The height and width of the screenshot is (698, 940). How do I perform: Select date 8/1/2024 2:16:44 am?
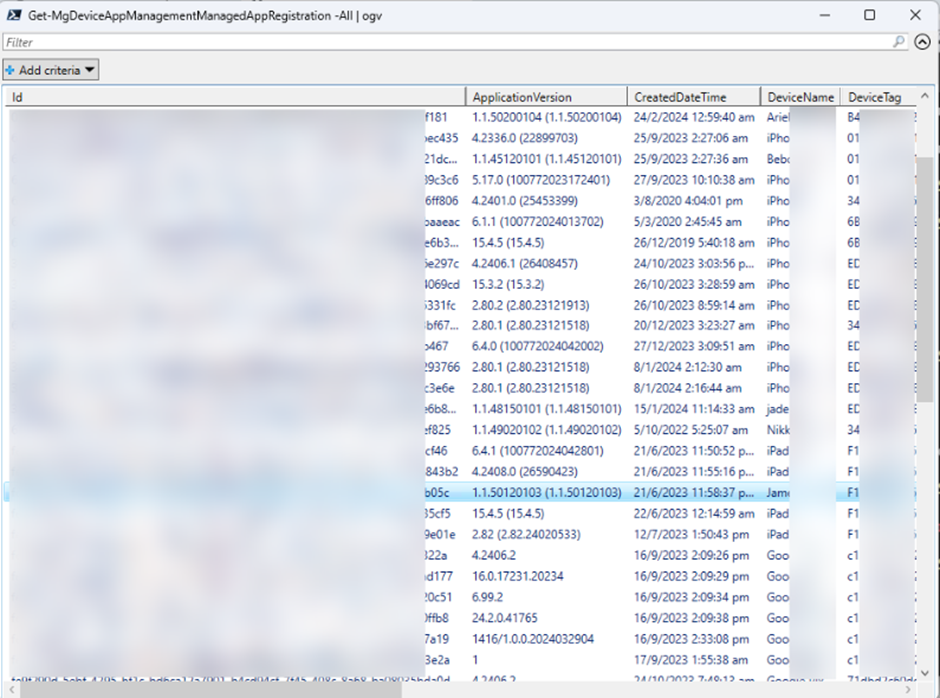[687, 388]
